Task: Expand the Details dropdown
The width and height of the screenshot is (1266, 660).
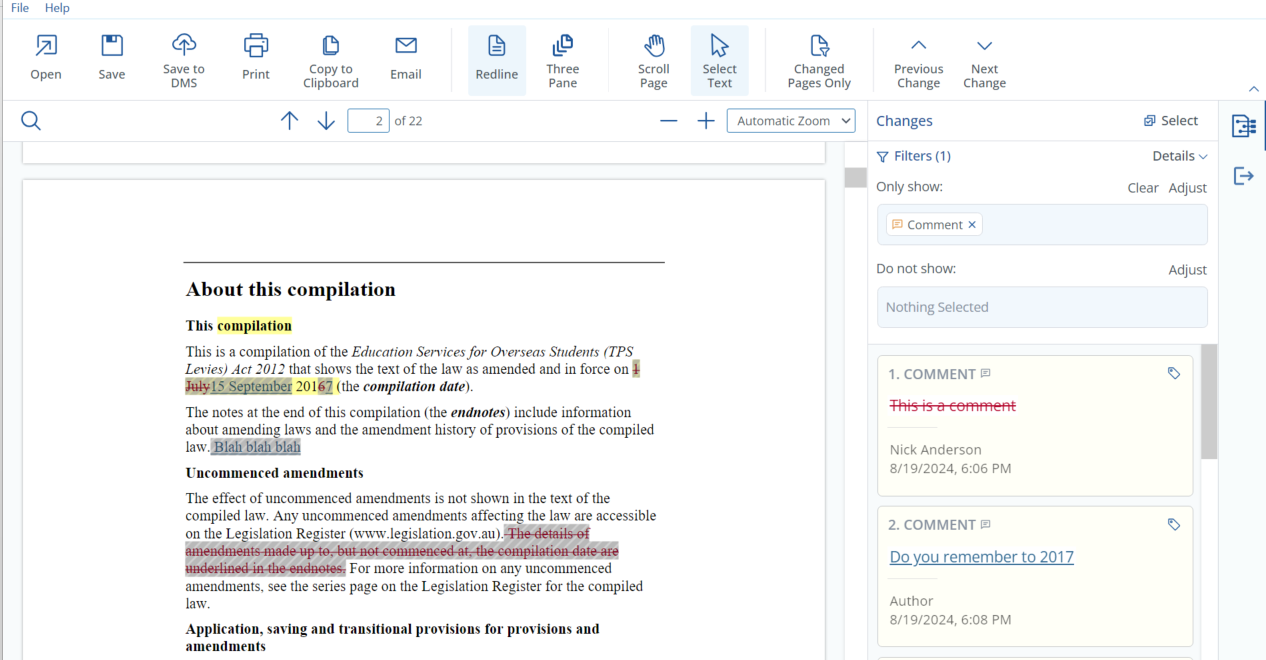Action: [1180, 156]
